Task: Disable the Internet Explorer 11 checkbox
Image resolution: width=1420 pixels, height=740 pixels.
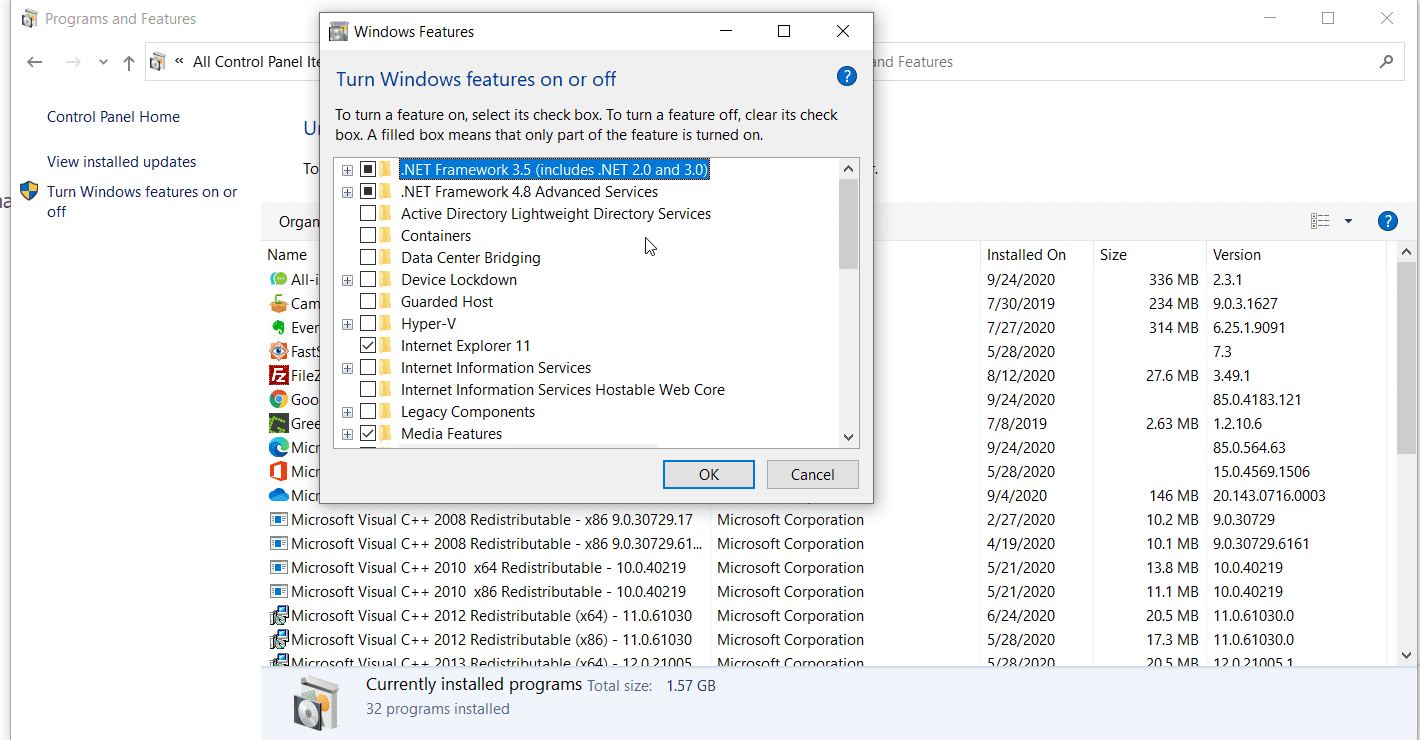Action: pyautogui.click(x=368, y=346)
